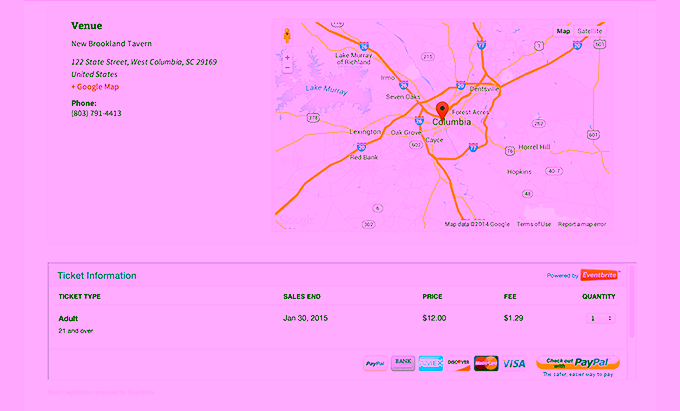The width and height of the screenshot is (680, 411).
Task: Click the Columbia city label on map
Action: coord(451,122)
